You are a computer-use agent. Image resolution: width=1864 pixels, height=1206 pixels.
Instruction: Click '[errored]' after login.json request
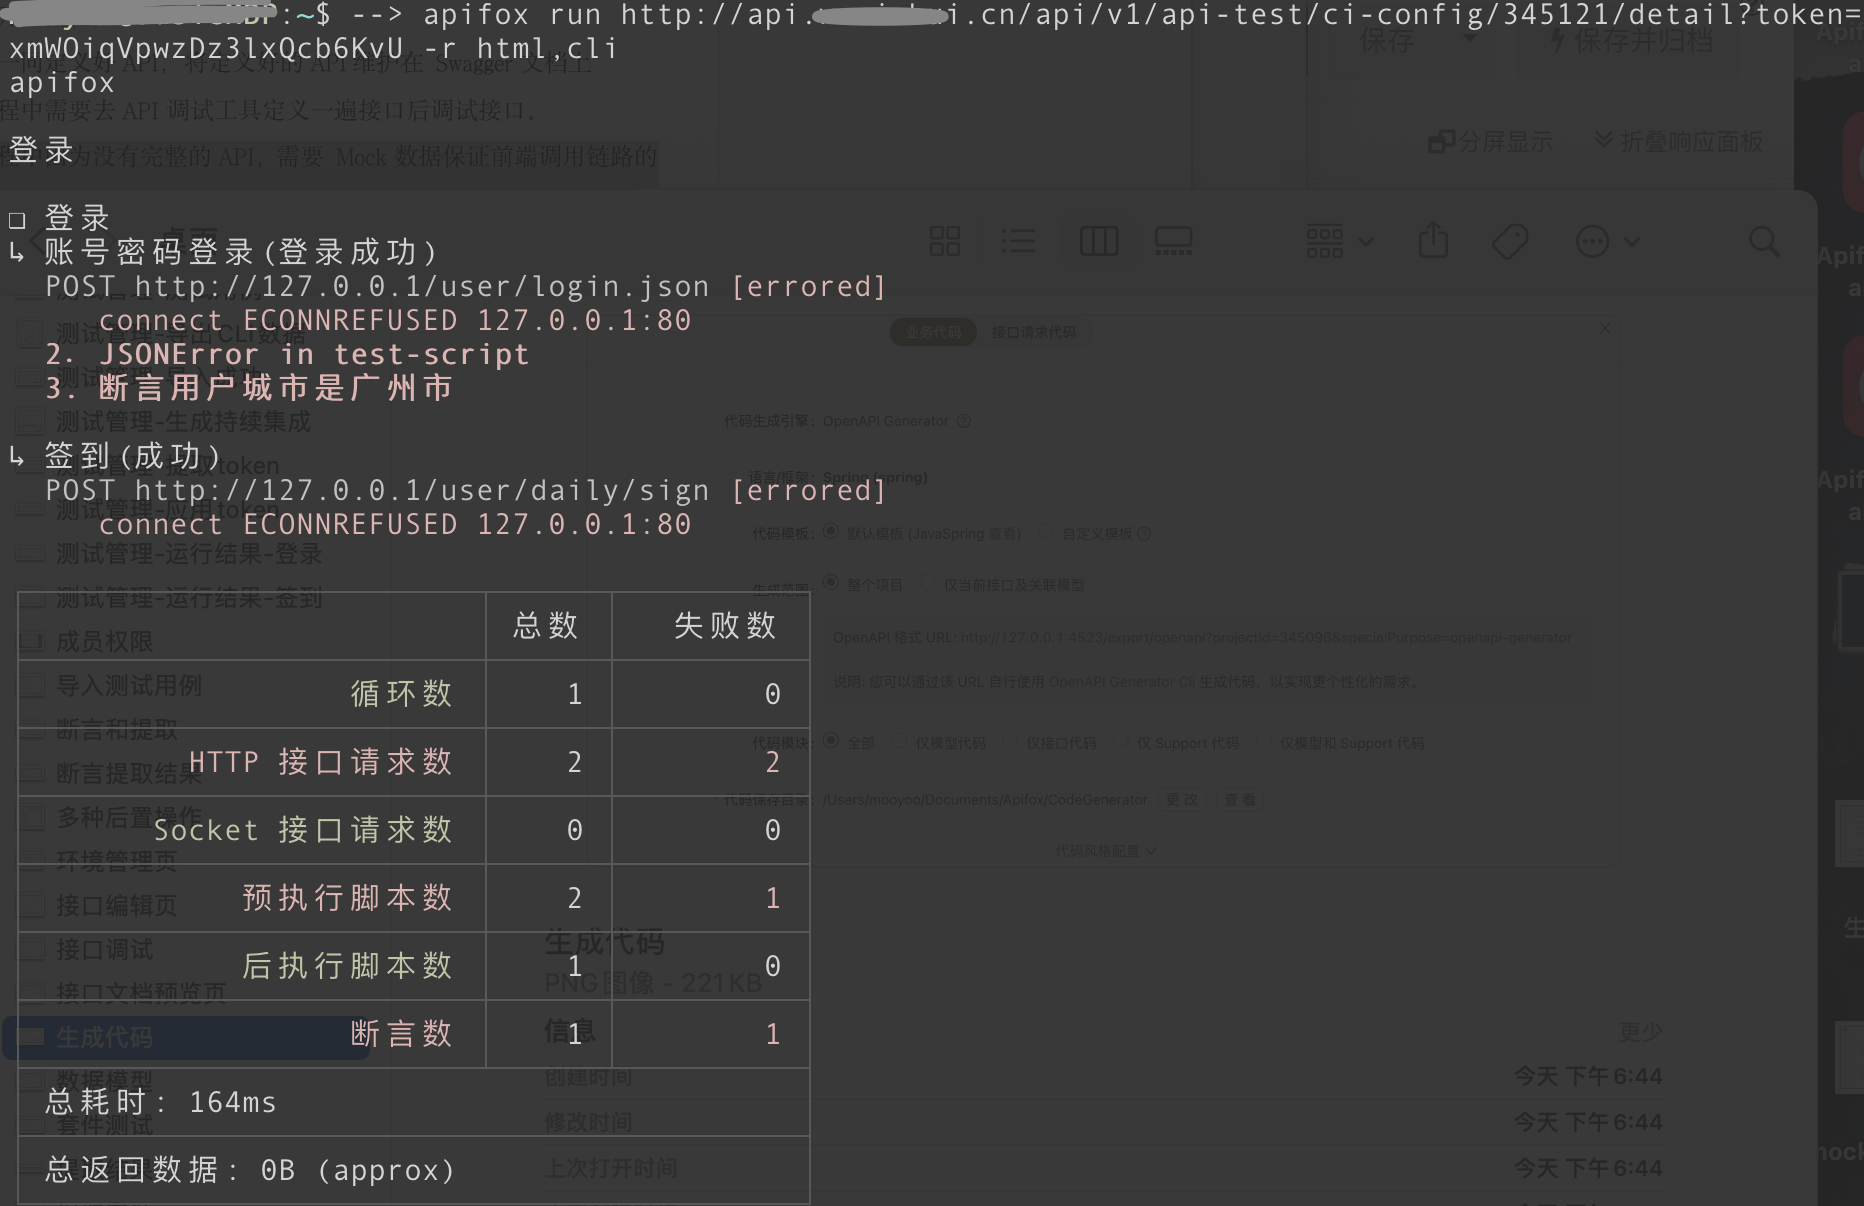(x=809, y=287)
